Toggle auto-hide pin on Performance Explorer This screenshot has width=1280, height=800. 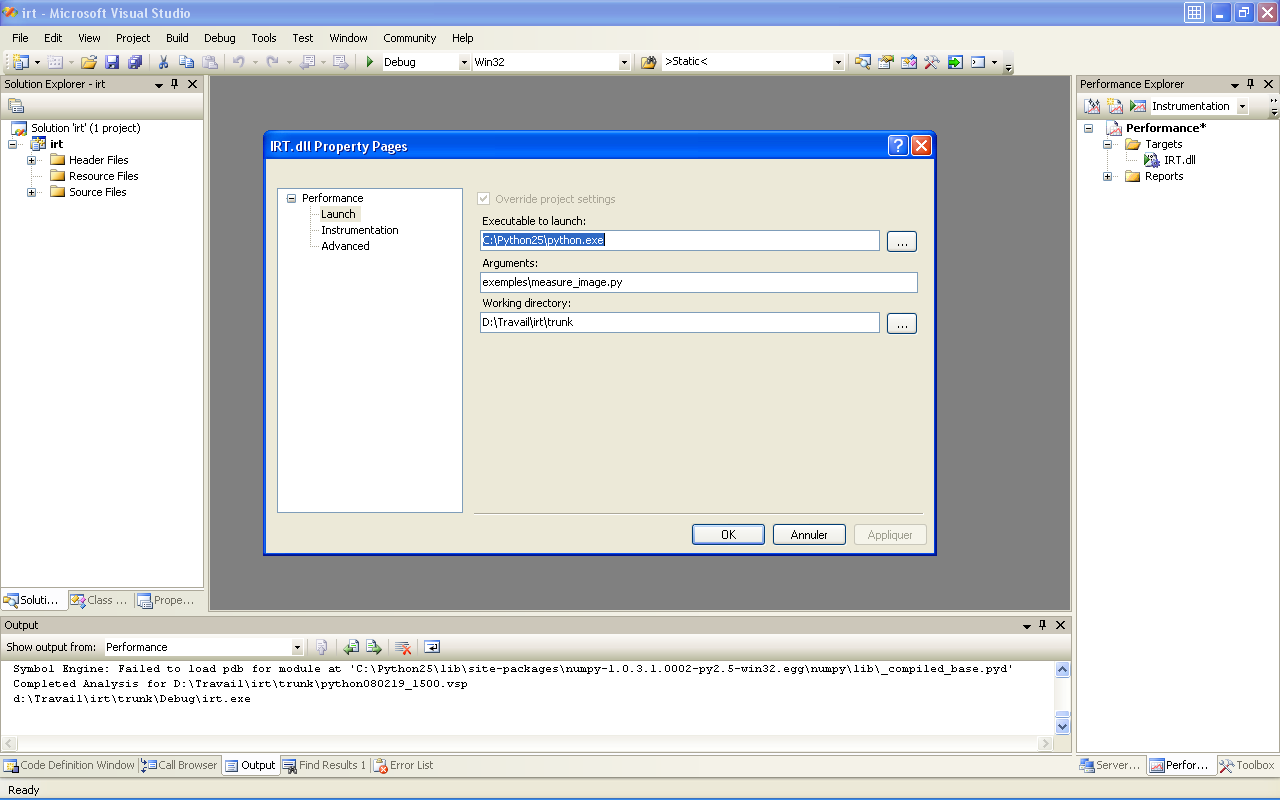[x=1251, y=85]
